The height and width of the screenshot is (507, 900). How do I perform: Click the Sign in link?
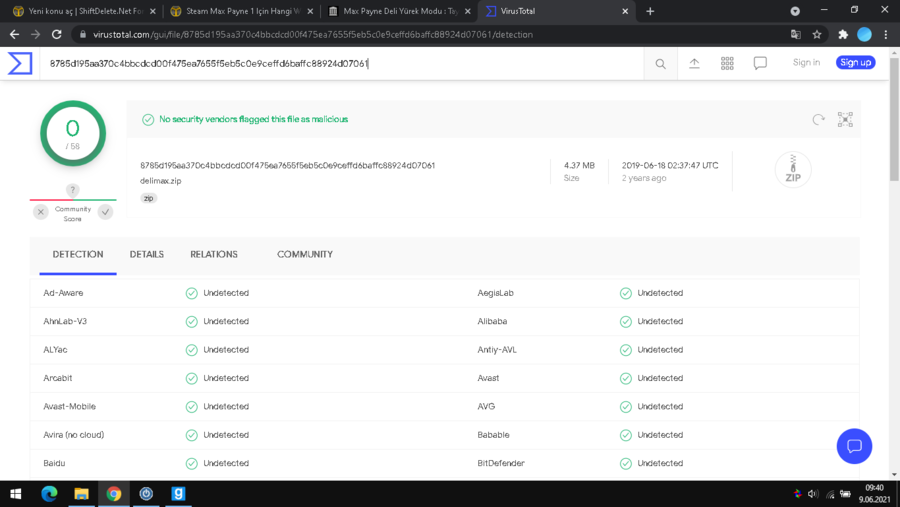pyautogui.click(x=806, y=62)
